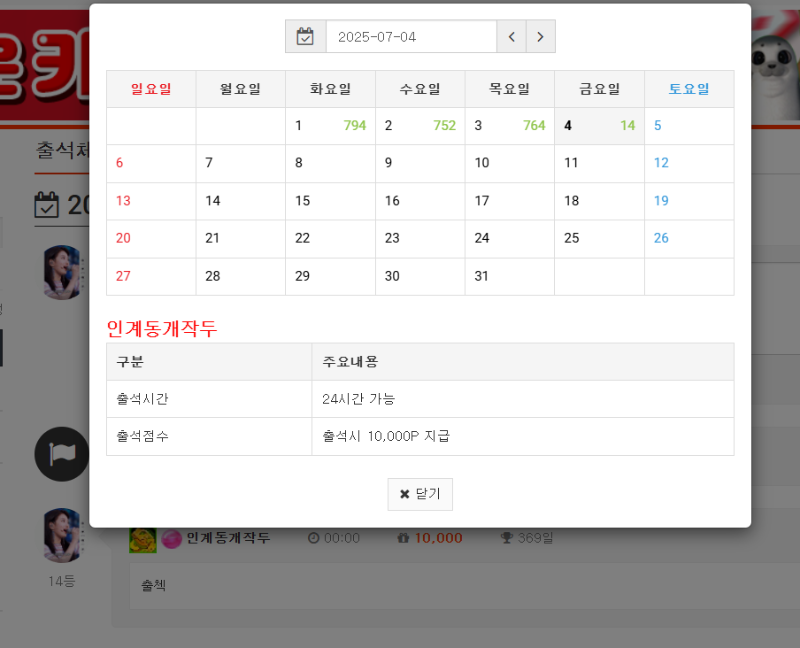Click the 인계동개작두 username in background list
This screenshot has height=648, width=800.
[x=228, y=538]
